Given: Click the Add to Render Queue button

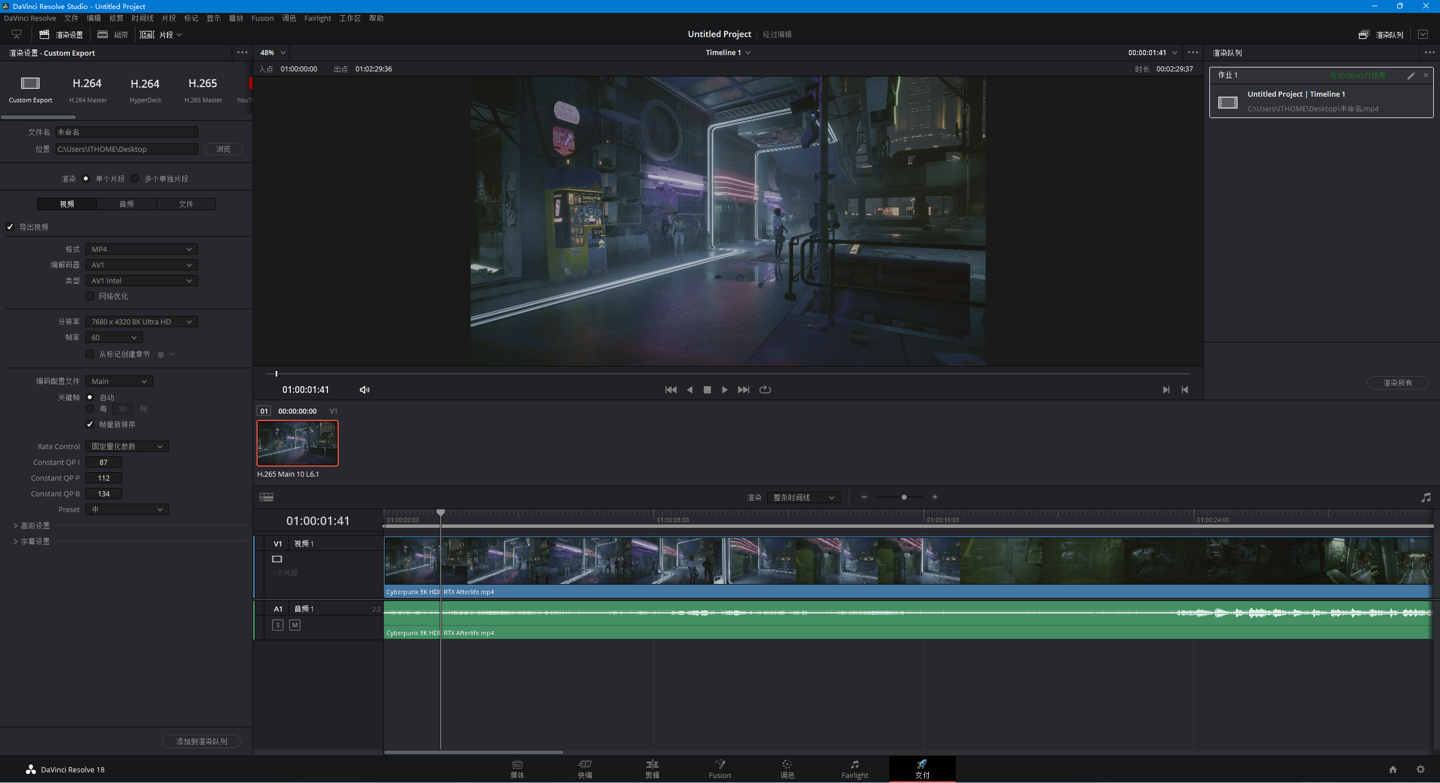Looking at the screenshot, I should point(202,741).
